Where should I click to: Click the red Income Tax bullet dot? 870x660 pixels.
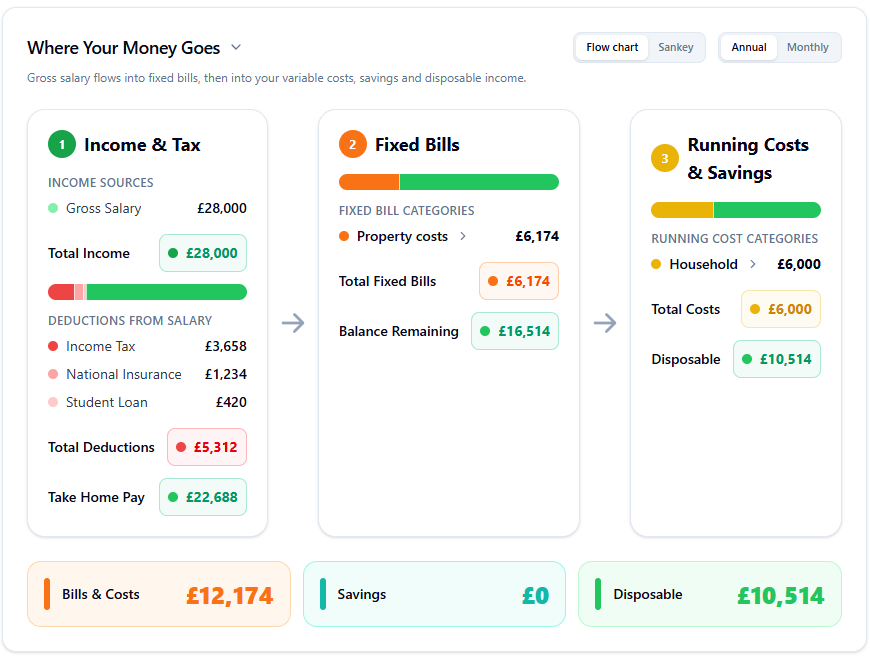53,346
